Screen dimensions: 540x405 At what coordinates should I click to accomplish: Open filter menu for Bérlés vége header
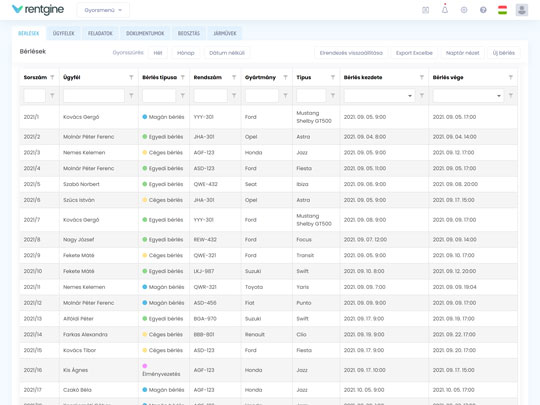pyautogui.click(x=511, y=77)
